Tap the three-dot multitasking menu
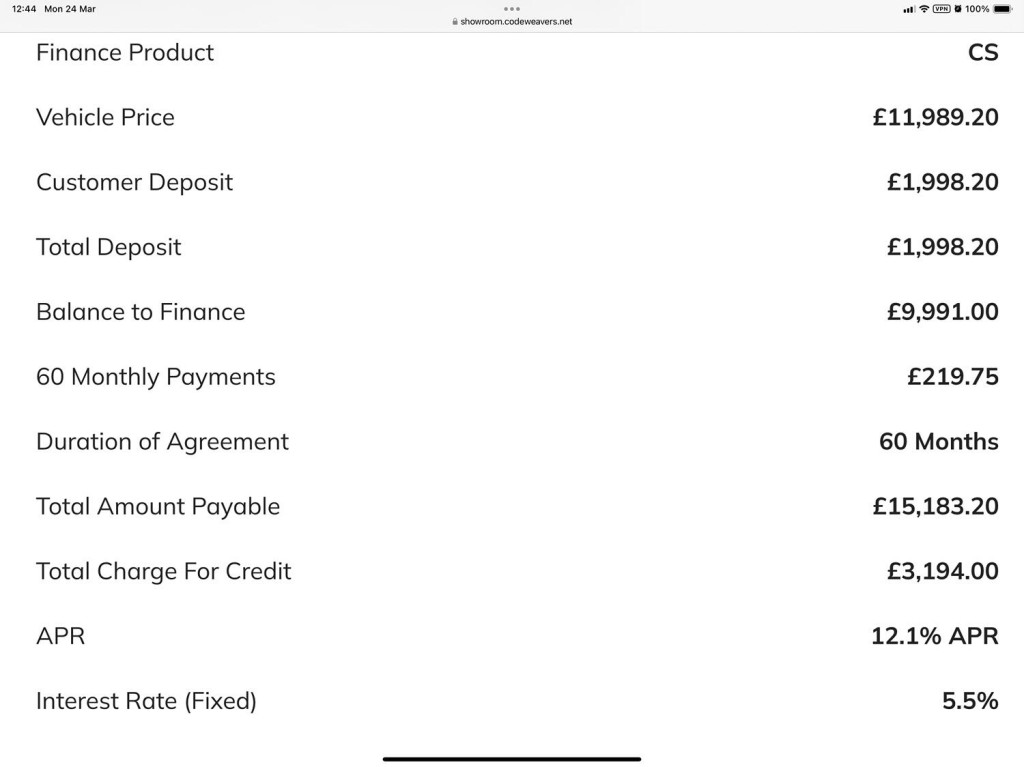Viewport: 1024px width, 767px height. click(x=512, y=9)
